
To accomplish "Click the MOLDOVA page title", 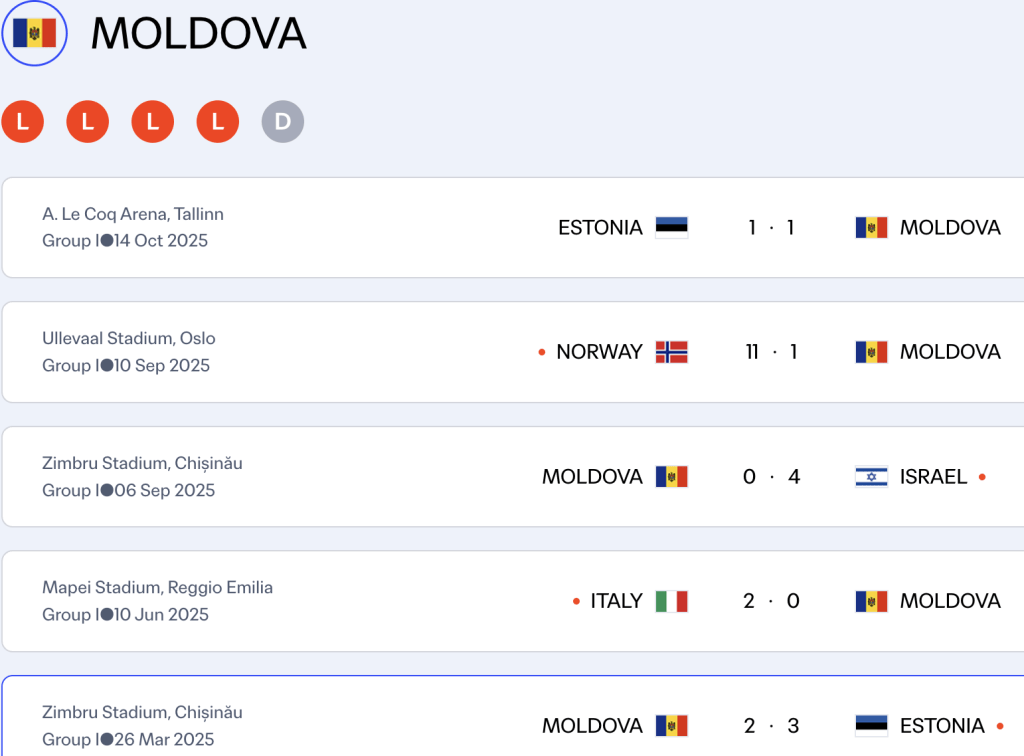I will pyautogui.click(x=196, y=34).
